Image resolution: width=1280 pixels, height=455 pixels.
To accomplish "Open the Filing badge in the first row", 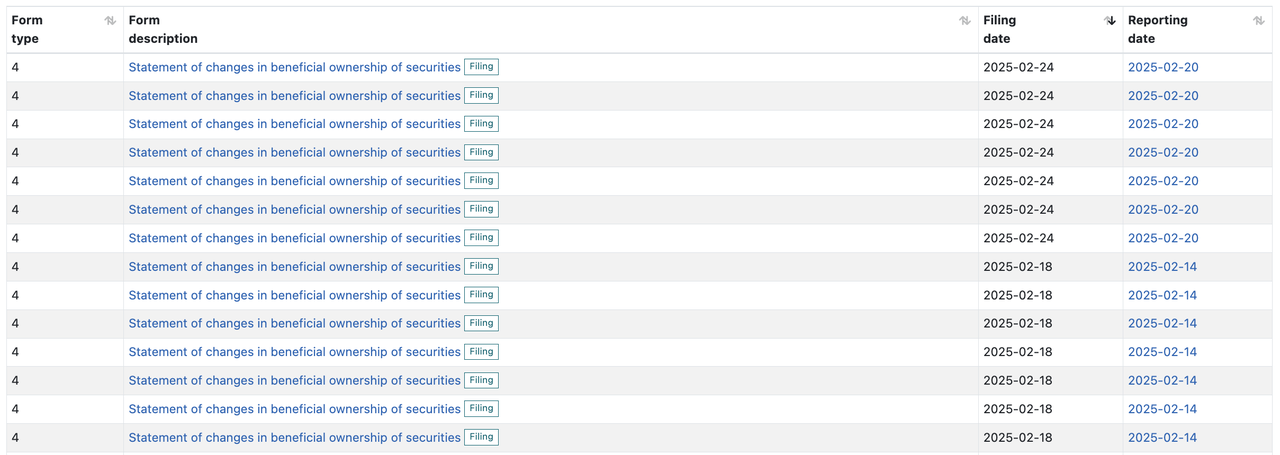I will point(481,67).
